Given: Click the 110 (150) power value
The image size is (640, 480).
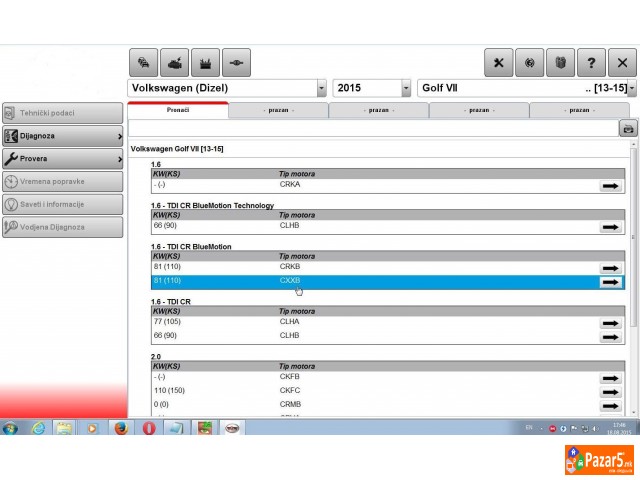Looking at the screenshot, I should coord(169,391).
